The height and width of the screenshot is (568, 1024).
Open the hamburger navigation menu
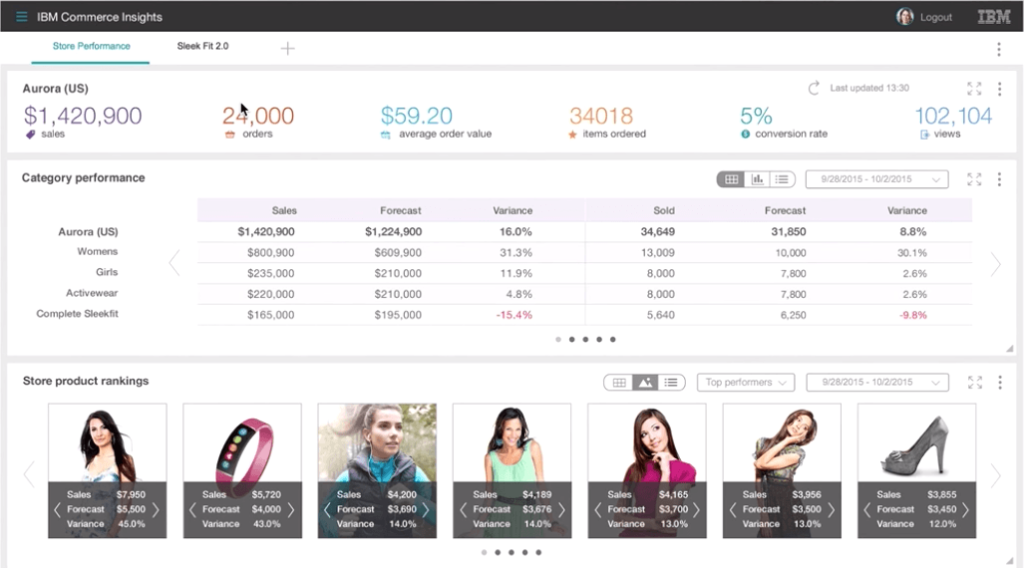click(x=22, y=16)
